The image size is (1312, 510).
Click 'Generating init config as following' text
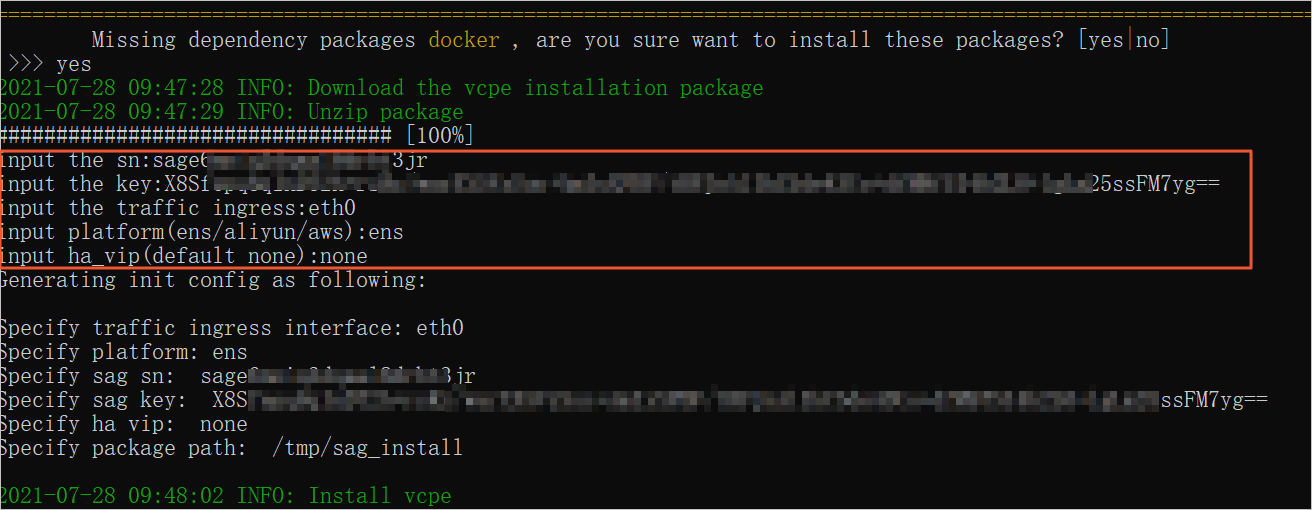(213, 280)
